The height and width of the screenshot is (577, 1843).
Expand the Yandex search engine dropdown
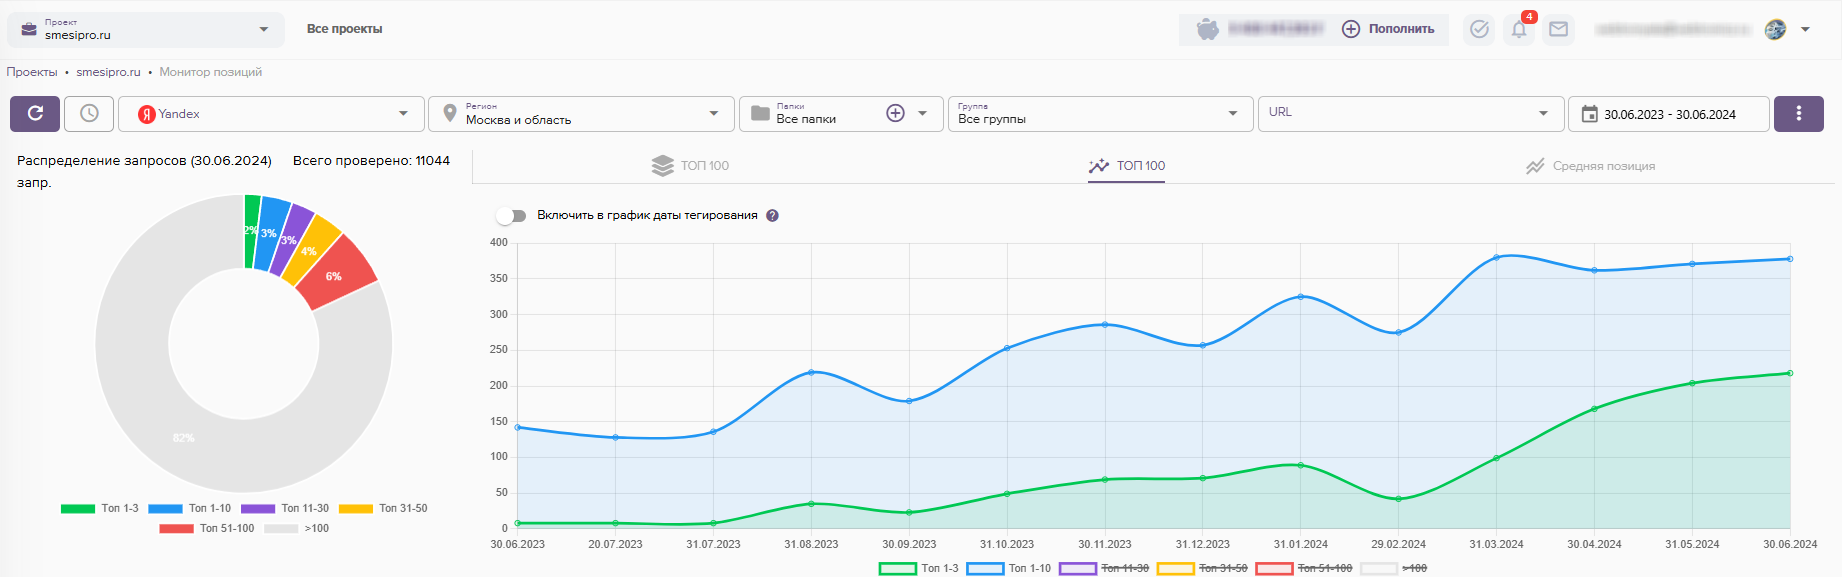[271, 114]
